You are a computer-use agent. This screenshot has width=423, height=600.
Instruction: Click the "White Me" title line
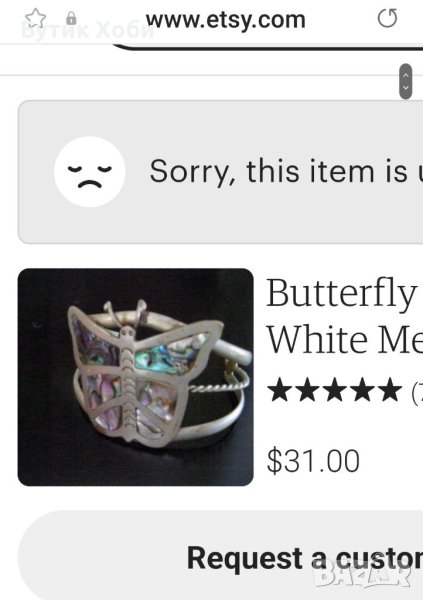(345, 340)
